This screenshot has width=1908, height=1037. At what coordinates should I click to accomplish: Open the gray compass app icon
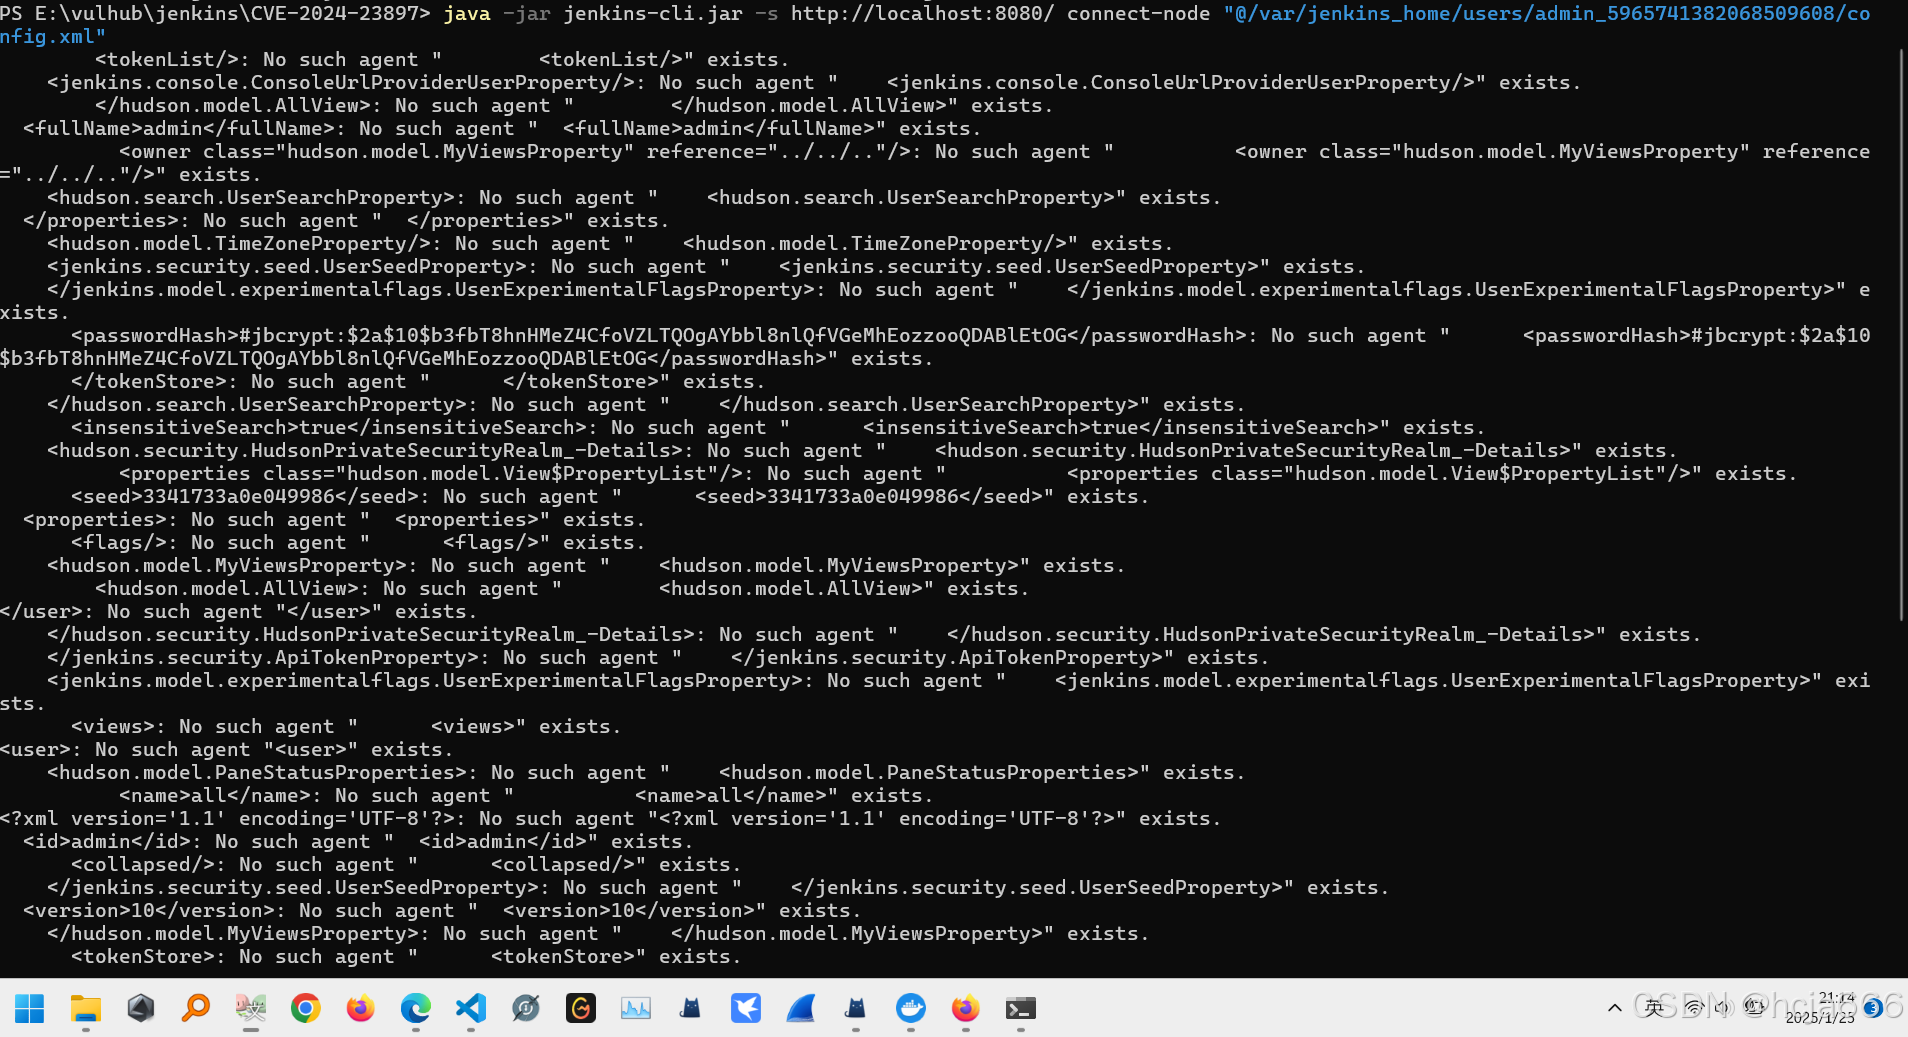pos(525,1008)
